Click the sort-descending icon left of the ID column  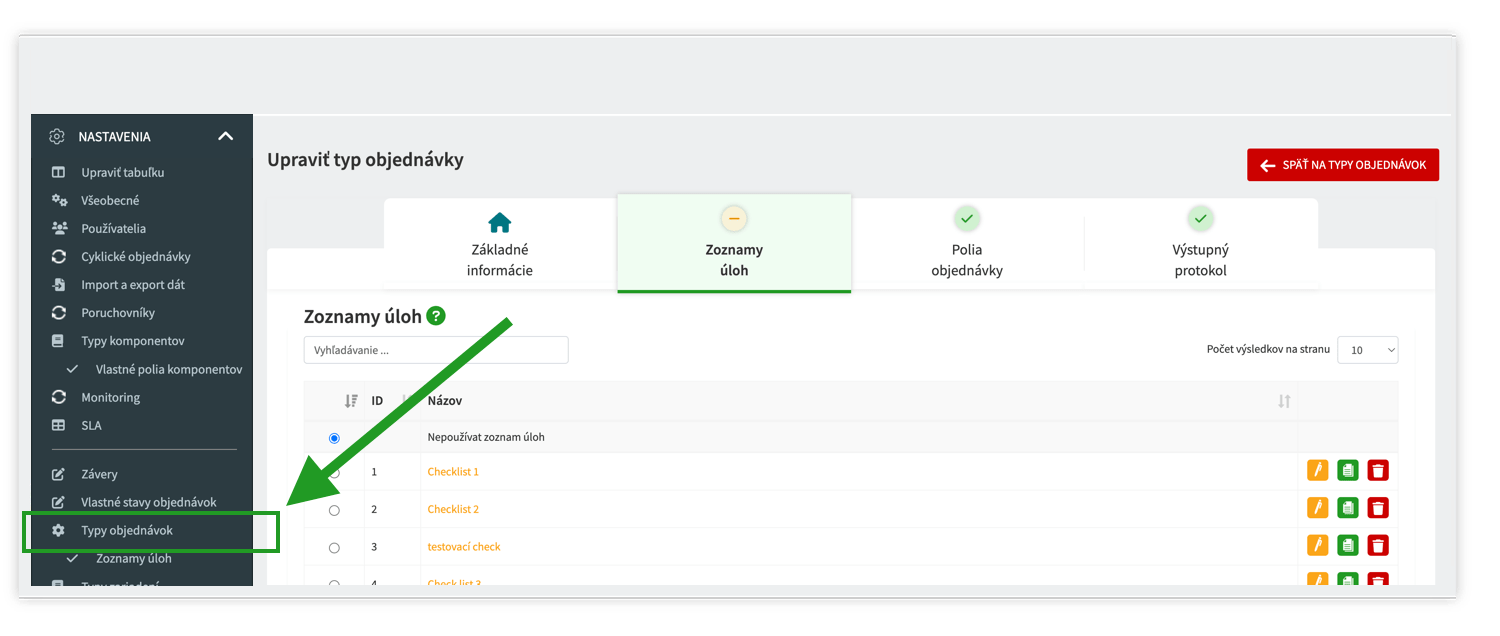pyautogui.click(x=350, y=401)
